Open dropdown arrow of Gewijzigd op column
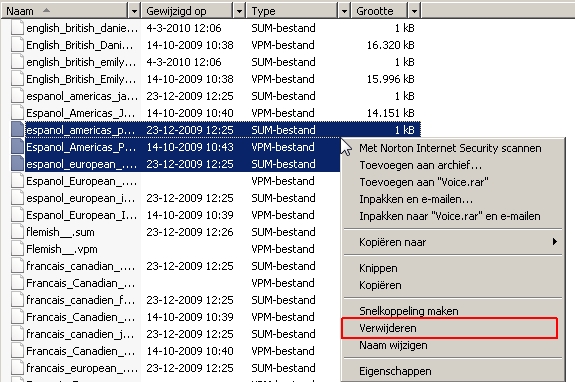This screenshot has width=575, height=382. (239, 11)
